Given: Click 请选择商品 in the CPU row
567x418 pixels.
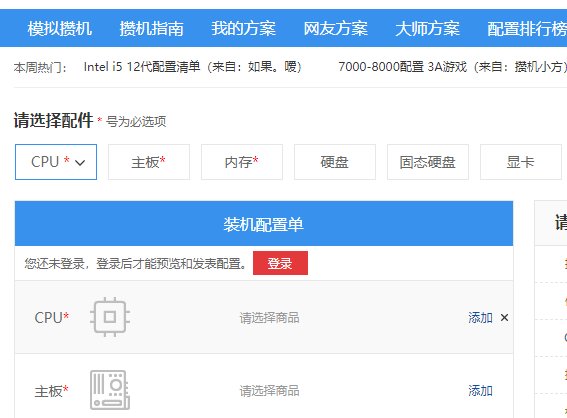Looking at the screenshot, I should point(269,318).
